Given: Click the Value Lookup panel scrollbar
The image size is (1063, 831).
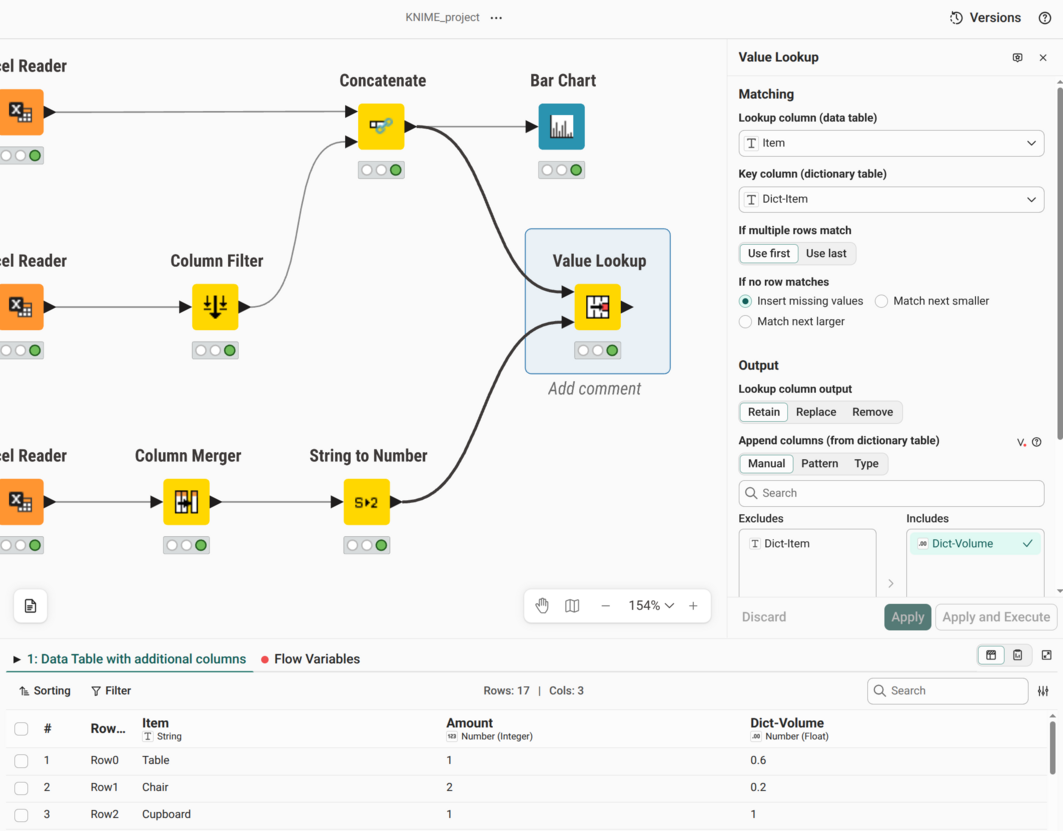Looking at the screenshot, I should pyautogui.click(x=1059, y=264).
